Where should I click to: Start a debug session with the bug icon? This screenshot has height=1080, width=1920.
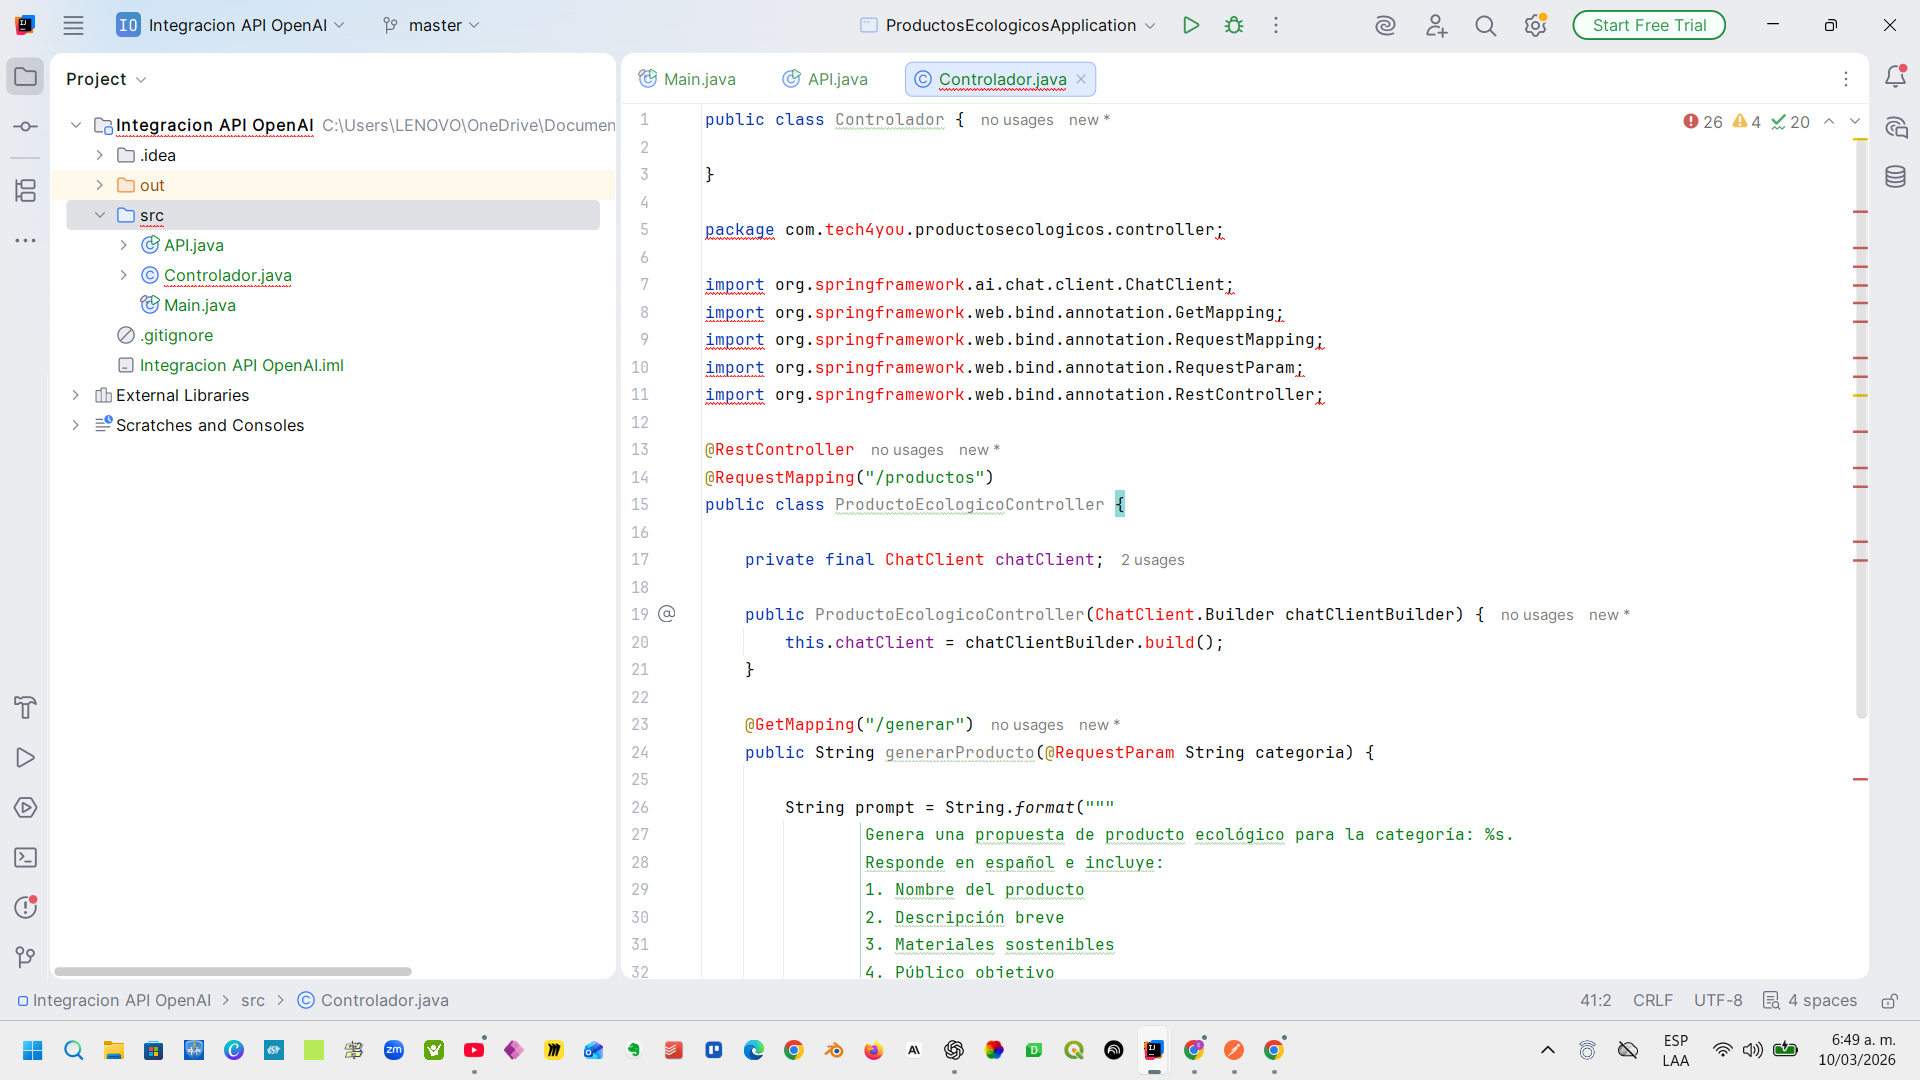(1234, 25)
